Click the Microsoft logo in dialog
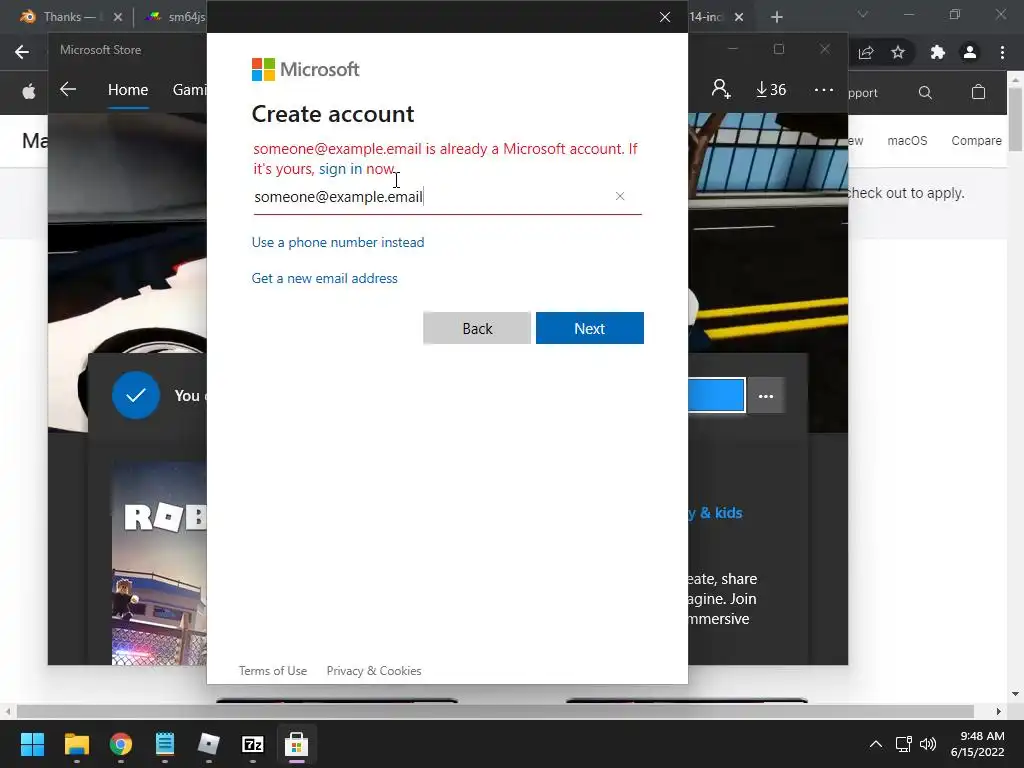The image size is (1024, 768). (x=305, y=69)
